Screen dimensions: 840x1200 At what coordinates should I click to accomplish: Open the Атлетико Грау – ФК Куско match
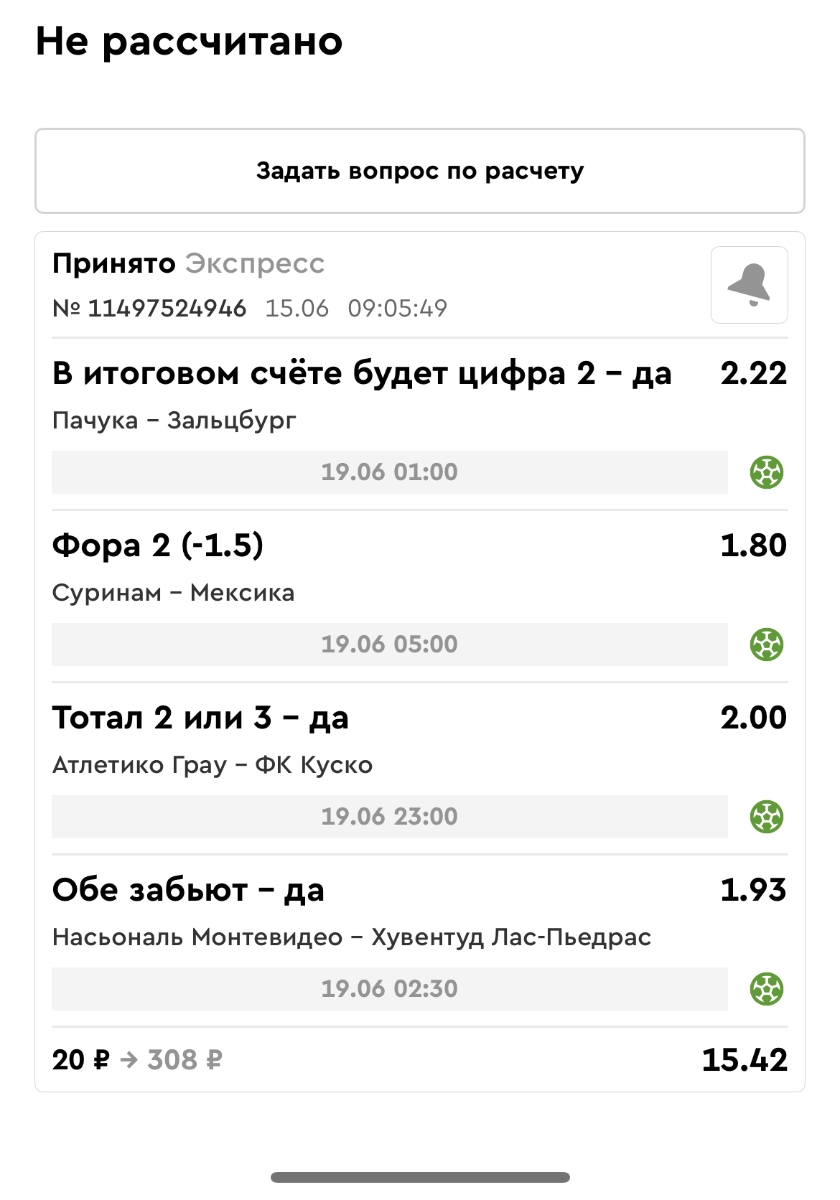click(212, 765)
